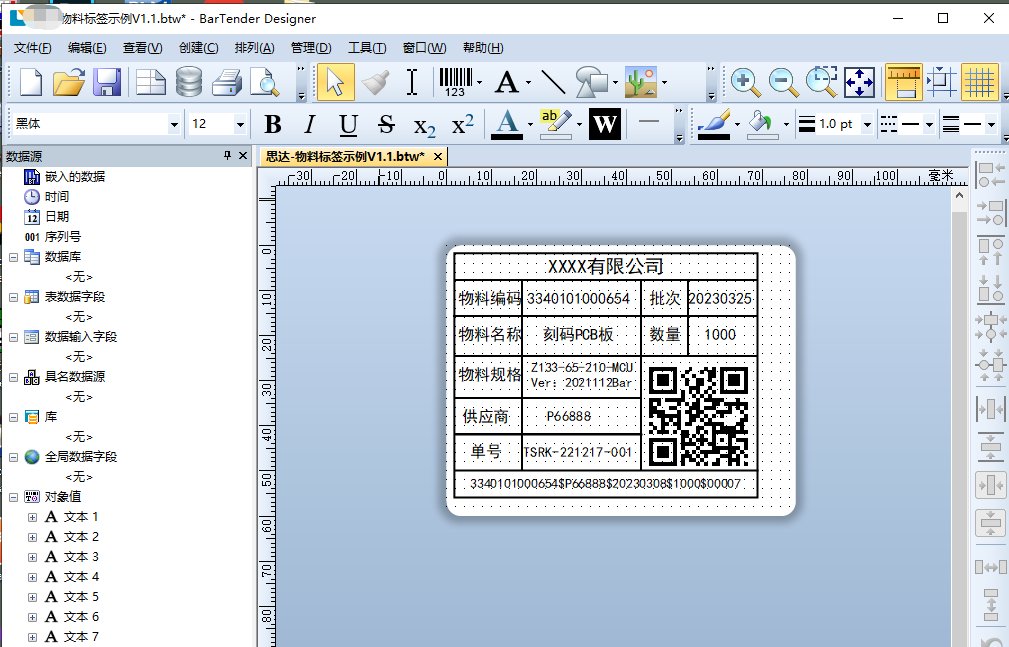Select the 全局数据字段 tree item
The image size is (1009, 647).
(80, 456)
